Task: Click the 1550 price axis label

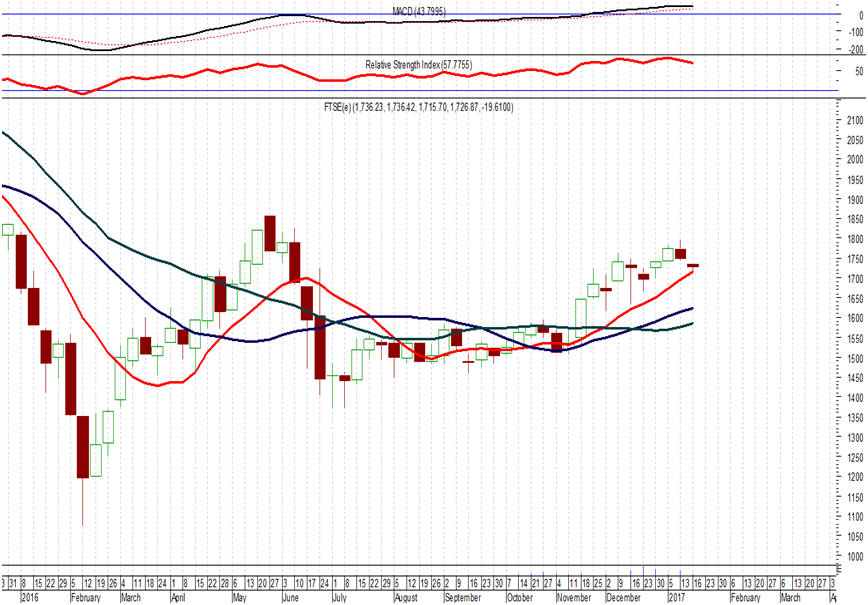Action: coord(855,339)
